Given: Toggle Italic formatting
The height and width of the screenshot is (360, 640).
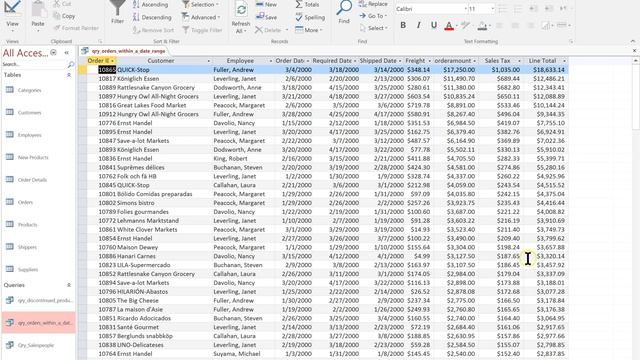Looking at the screenshot, I should click(x=418, y=25).
